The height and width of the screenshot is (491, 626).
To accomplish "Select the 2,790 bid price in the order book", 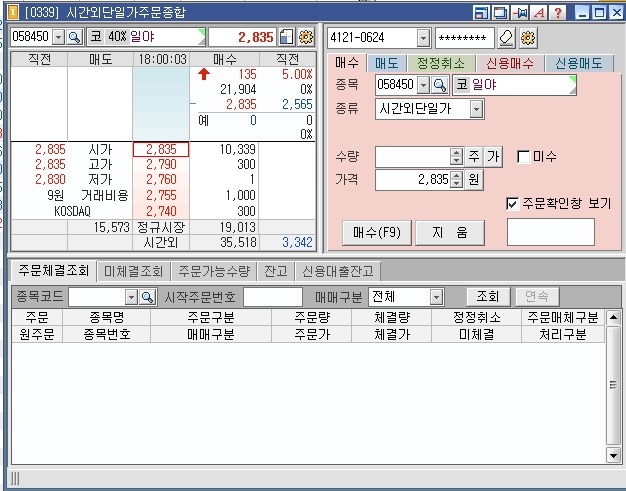I will point(161,164).
